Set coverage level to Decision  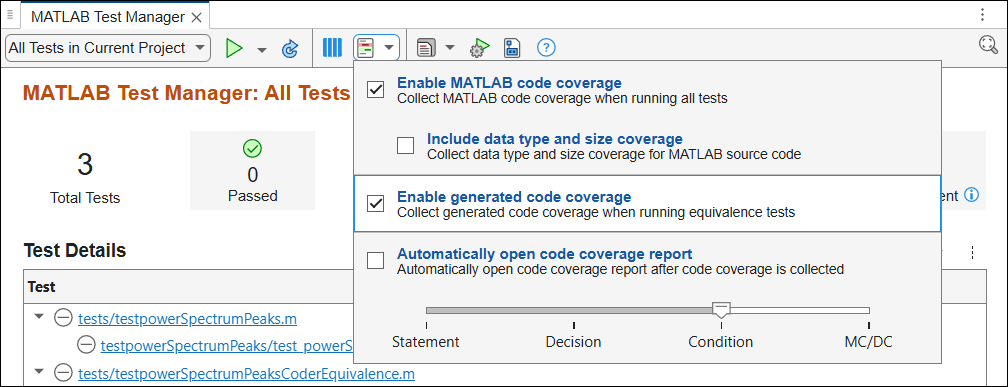click(x=573, y=341)
